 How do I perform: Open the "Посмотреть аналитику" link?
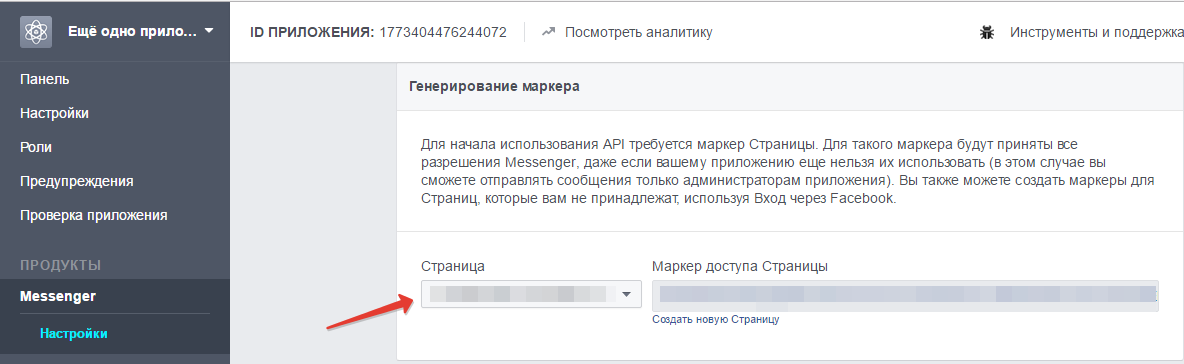tap(638, 32)
